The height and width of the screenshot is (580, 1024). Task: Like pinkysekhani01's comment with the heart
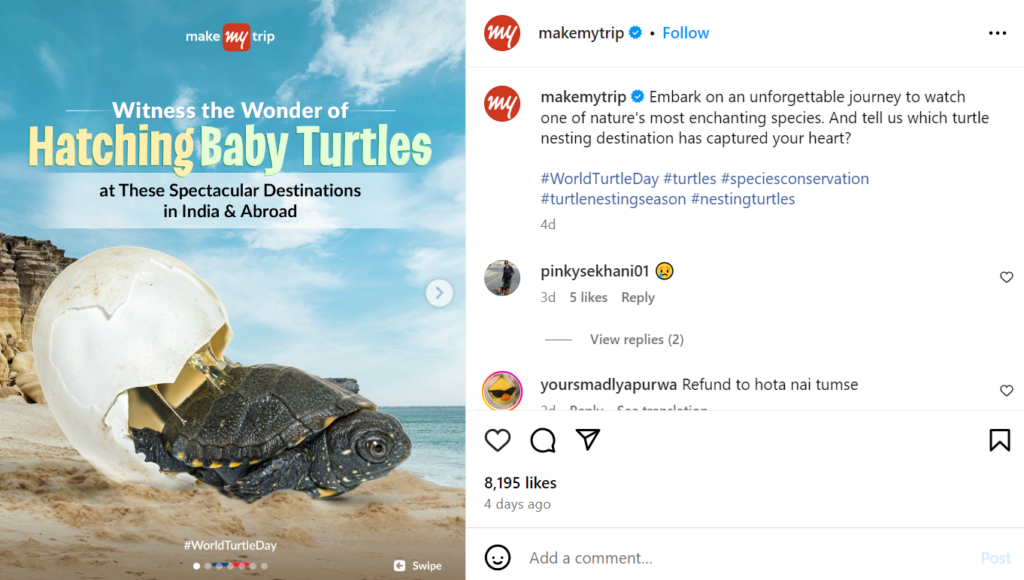pos(1007,277)
